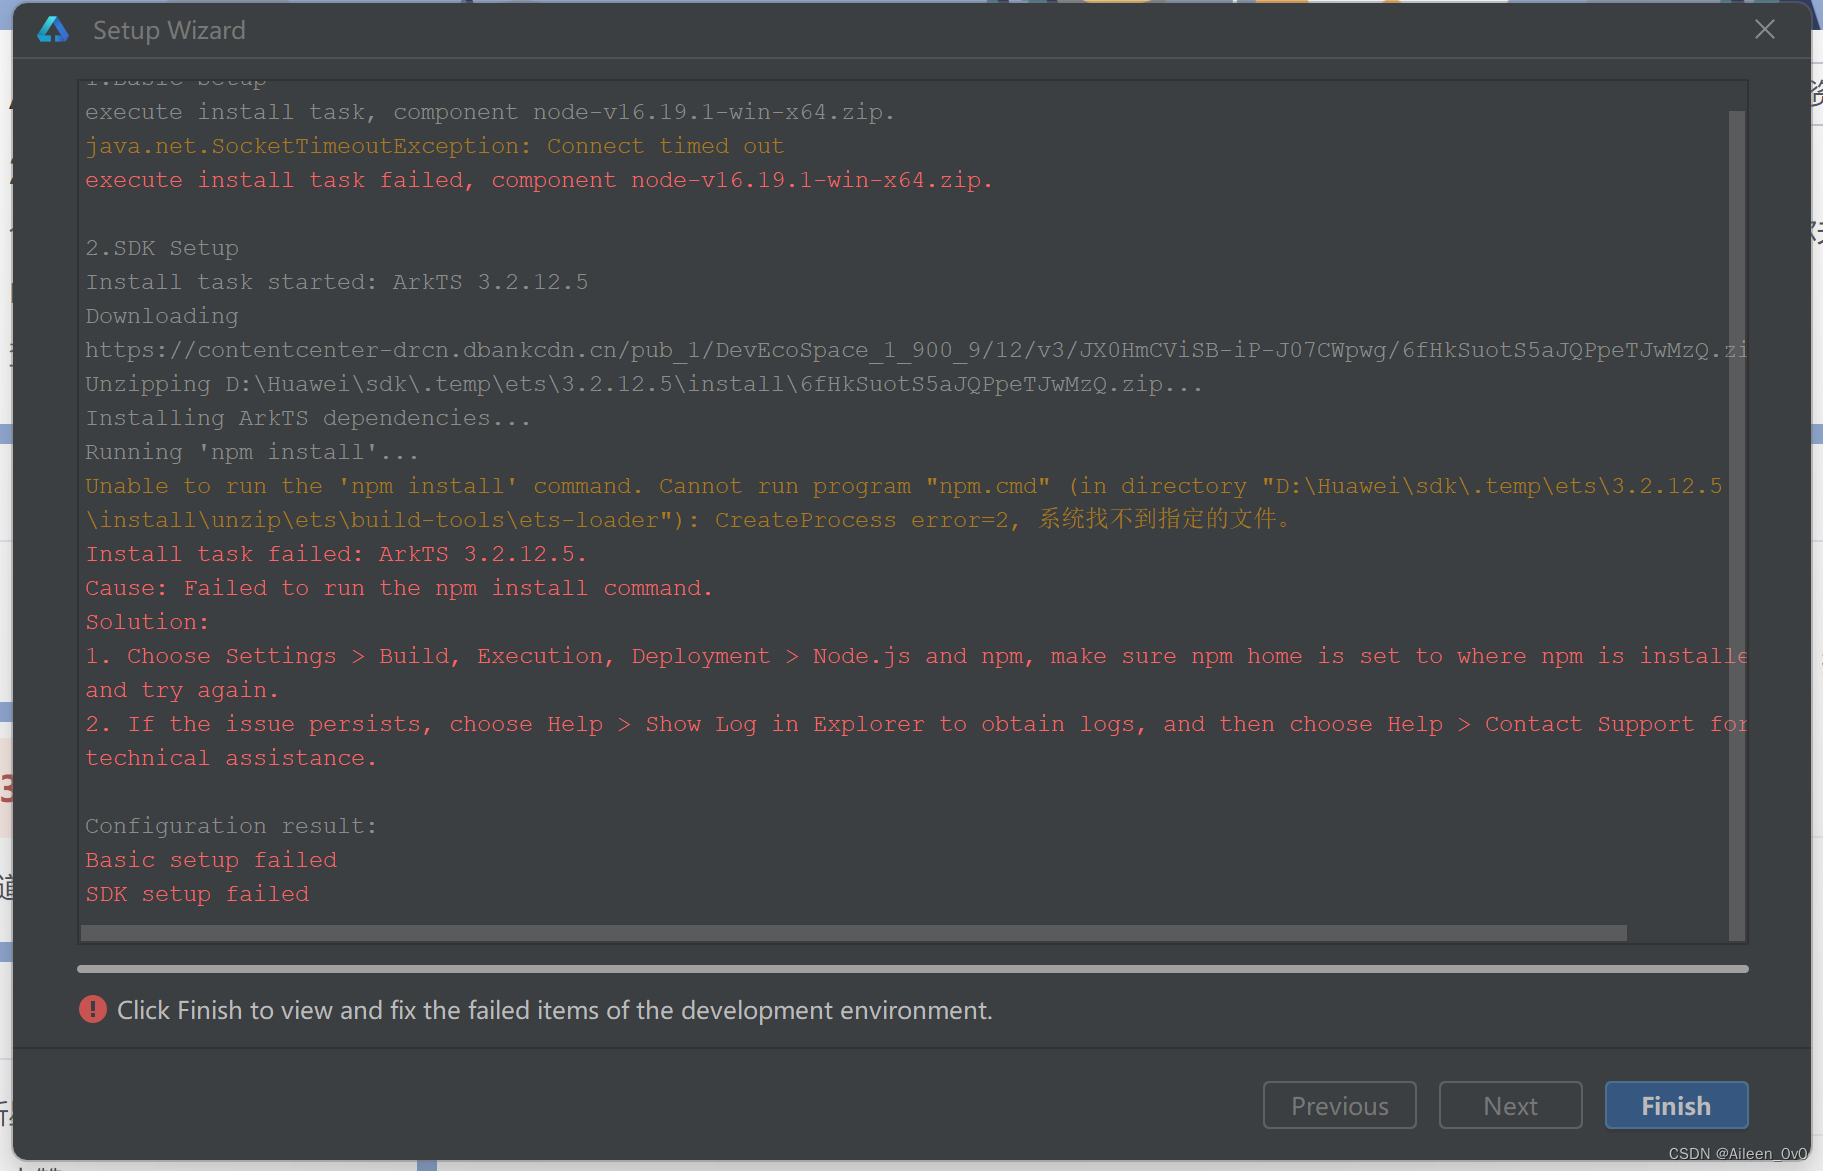Click the 'Unzipping D:\Huawei\sdk' line
Screen dimensions: 1823x1171
coord(644,384)
